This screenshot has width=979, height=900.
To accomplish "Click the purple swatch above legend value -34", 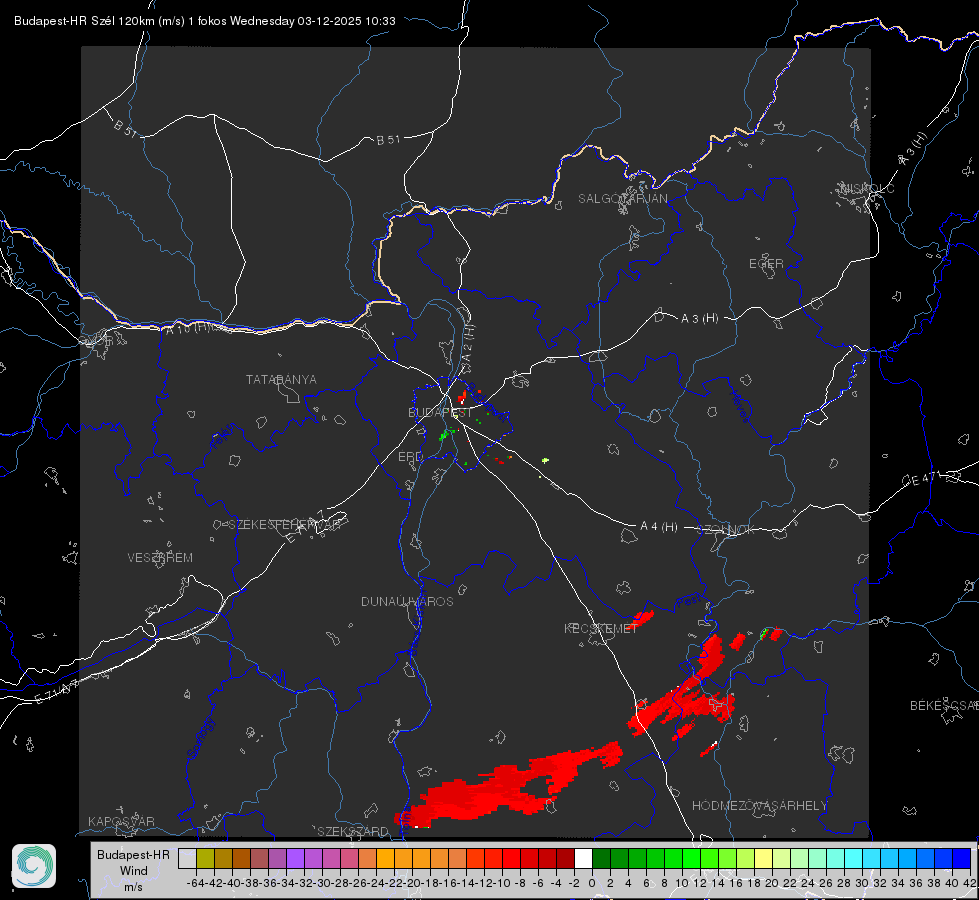I will [x=295, y=858].
